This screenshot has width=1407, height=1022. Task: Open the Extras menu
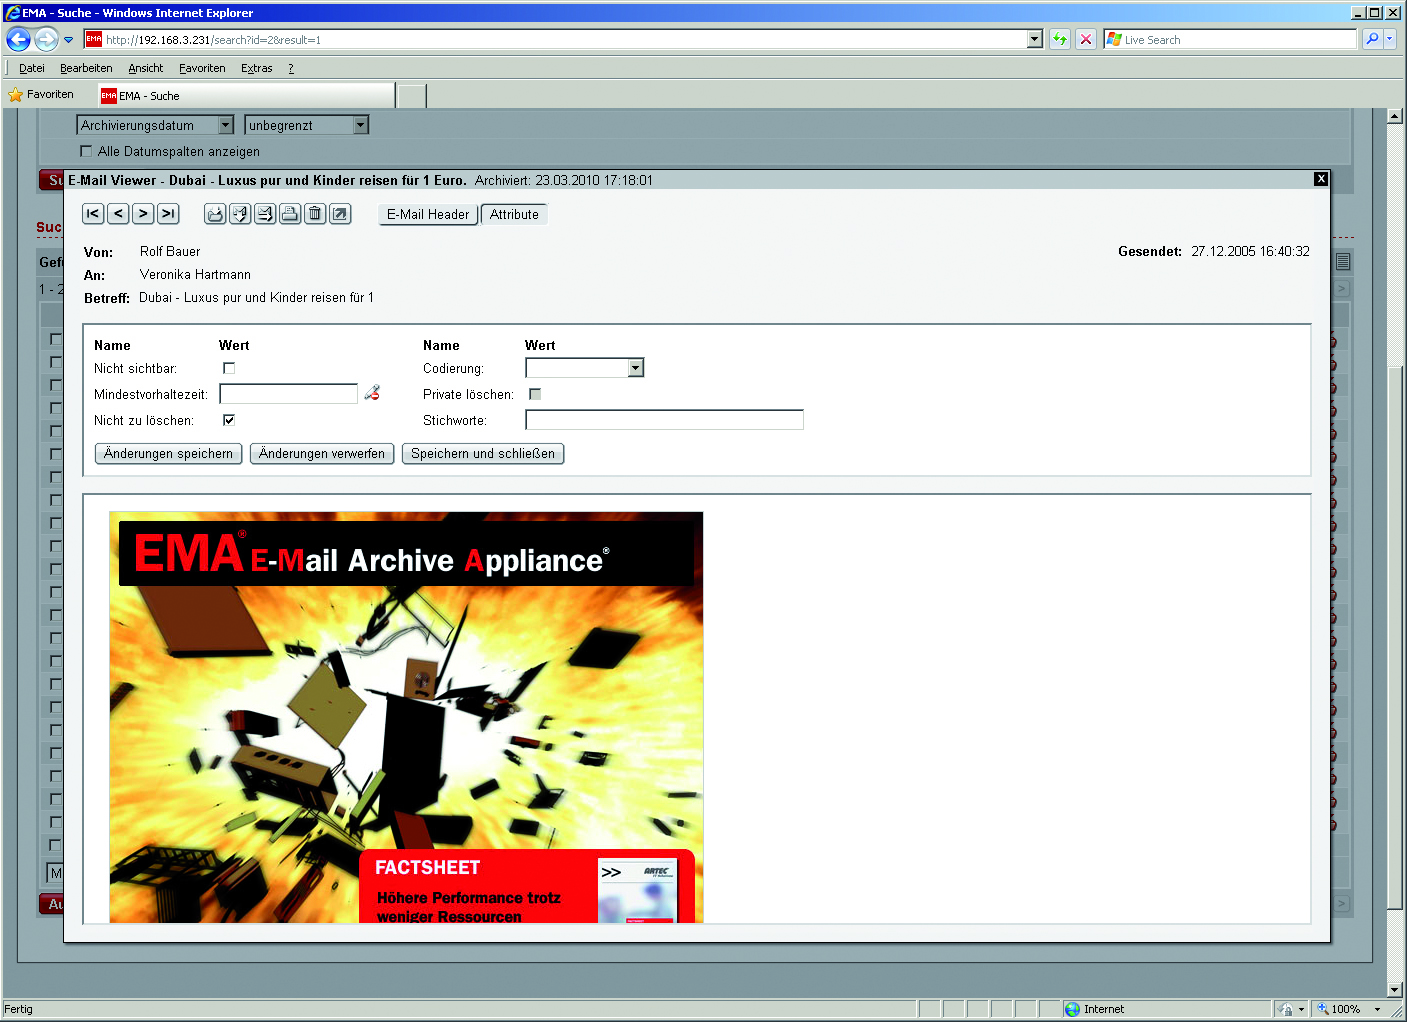(x=257, y=68)
